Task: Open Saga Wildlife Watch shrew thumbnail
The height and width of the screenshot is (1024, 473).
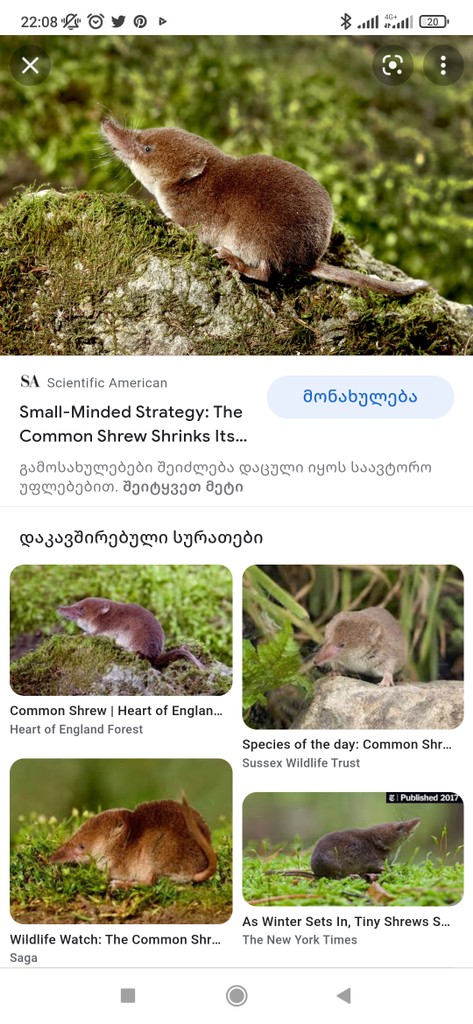Action: point(121,841)
